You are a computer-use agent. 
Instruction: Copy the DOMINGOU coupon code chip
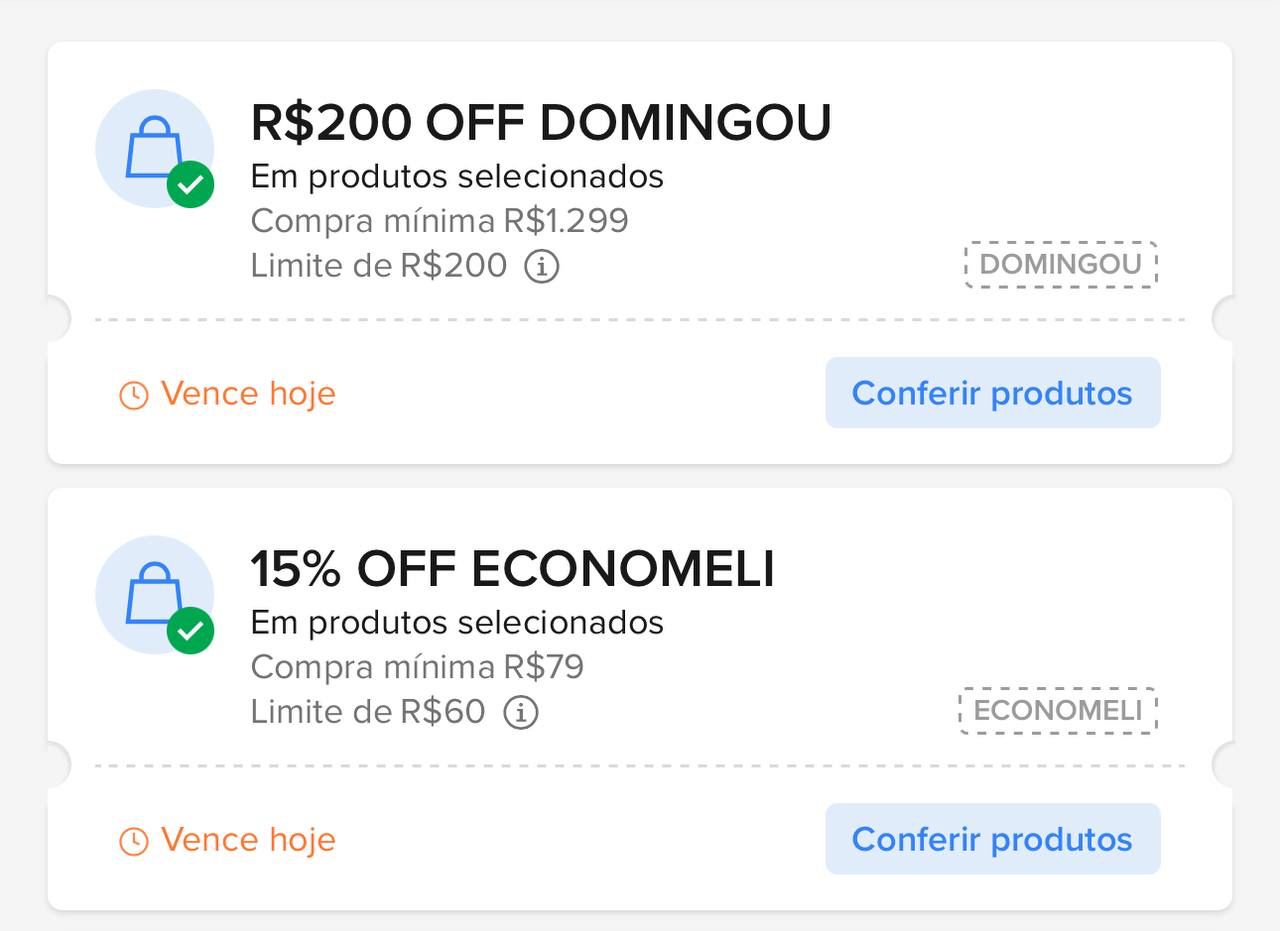click(1060, 264)
